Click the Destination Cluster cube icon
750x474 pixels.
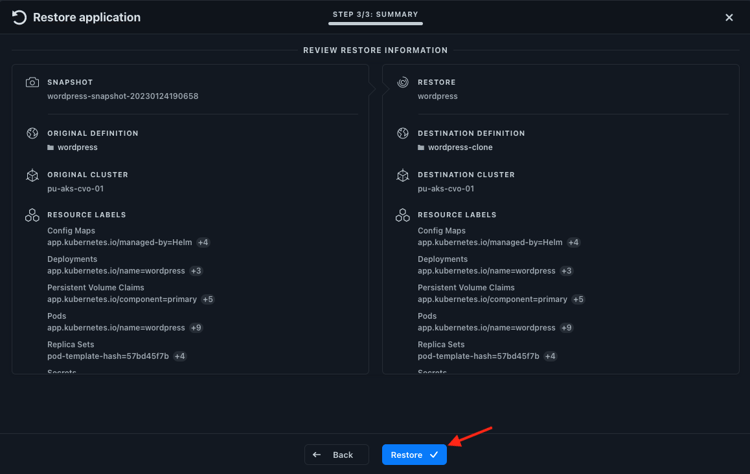[403, 175]
